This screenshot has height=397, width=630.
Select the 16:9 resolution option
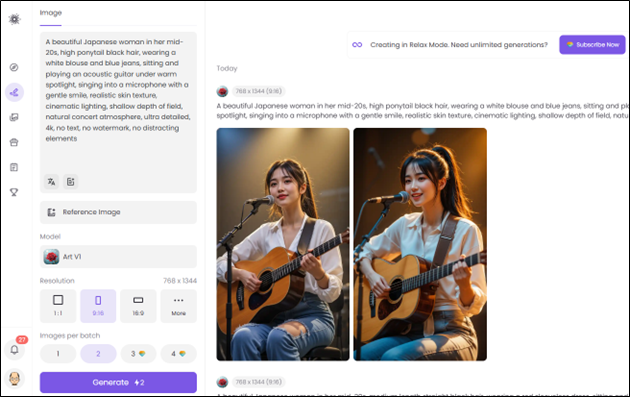[x=138, y=306]
